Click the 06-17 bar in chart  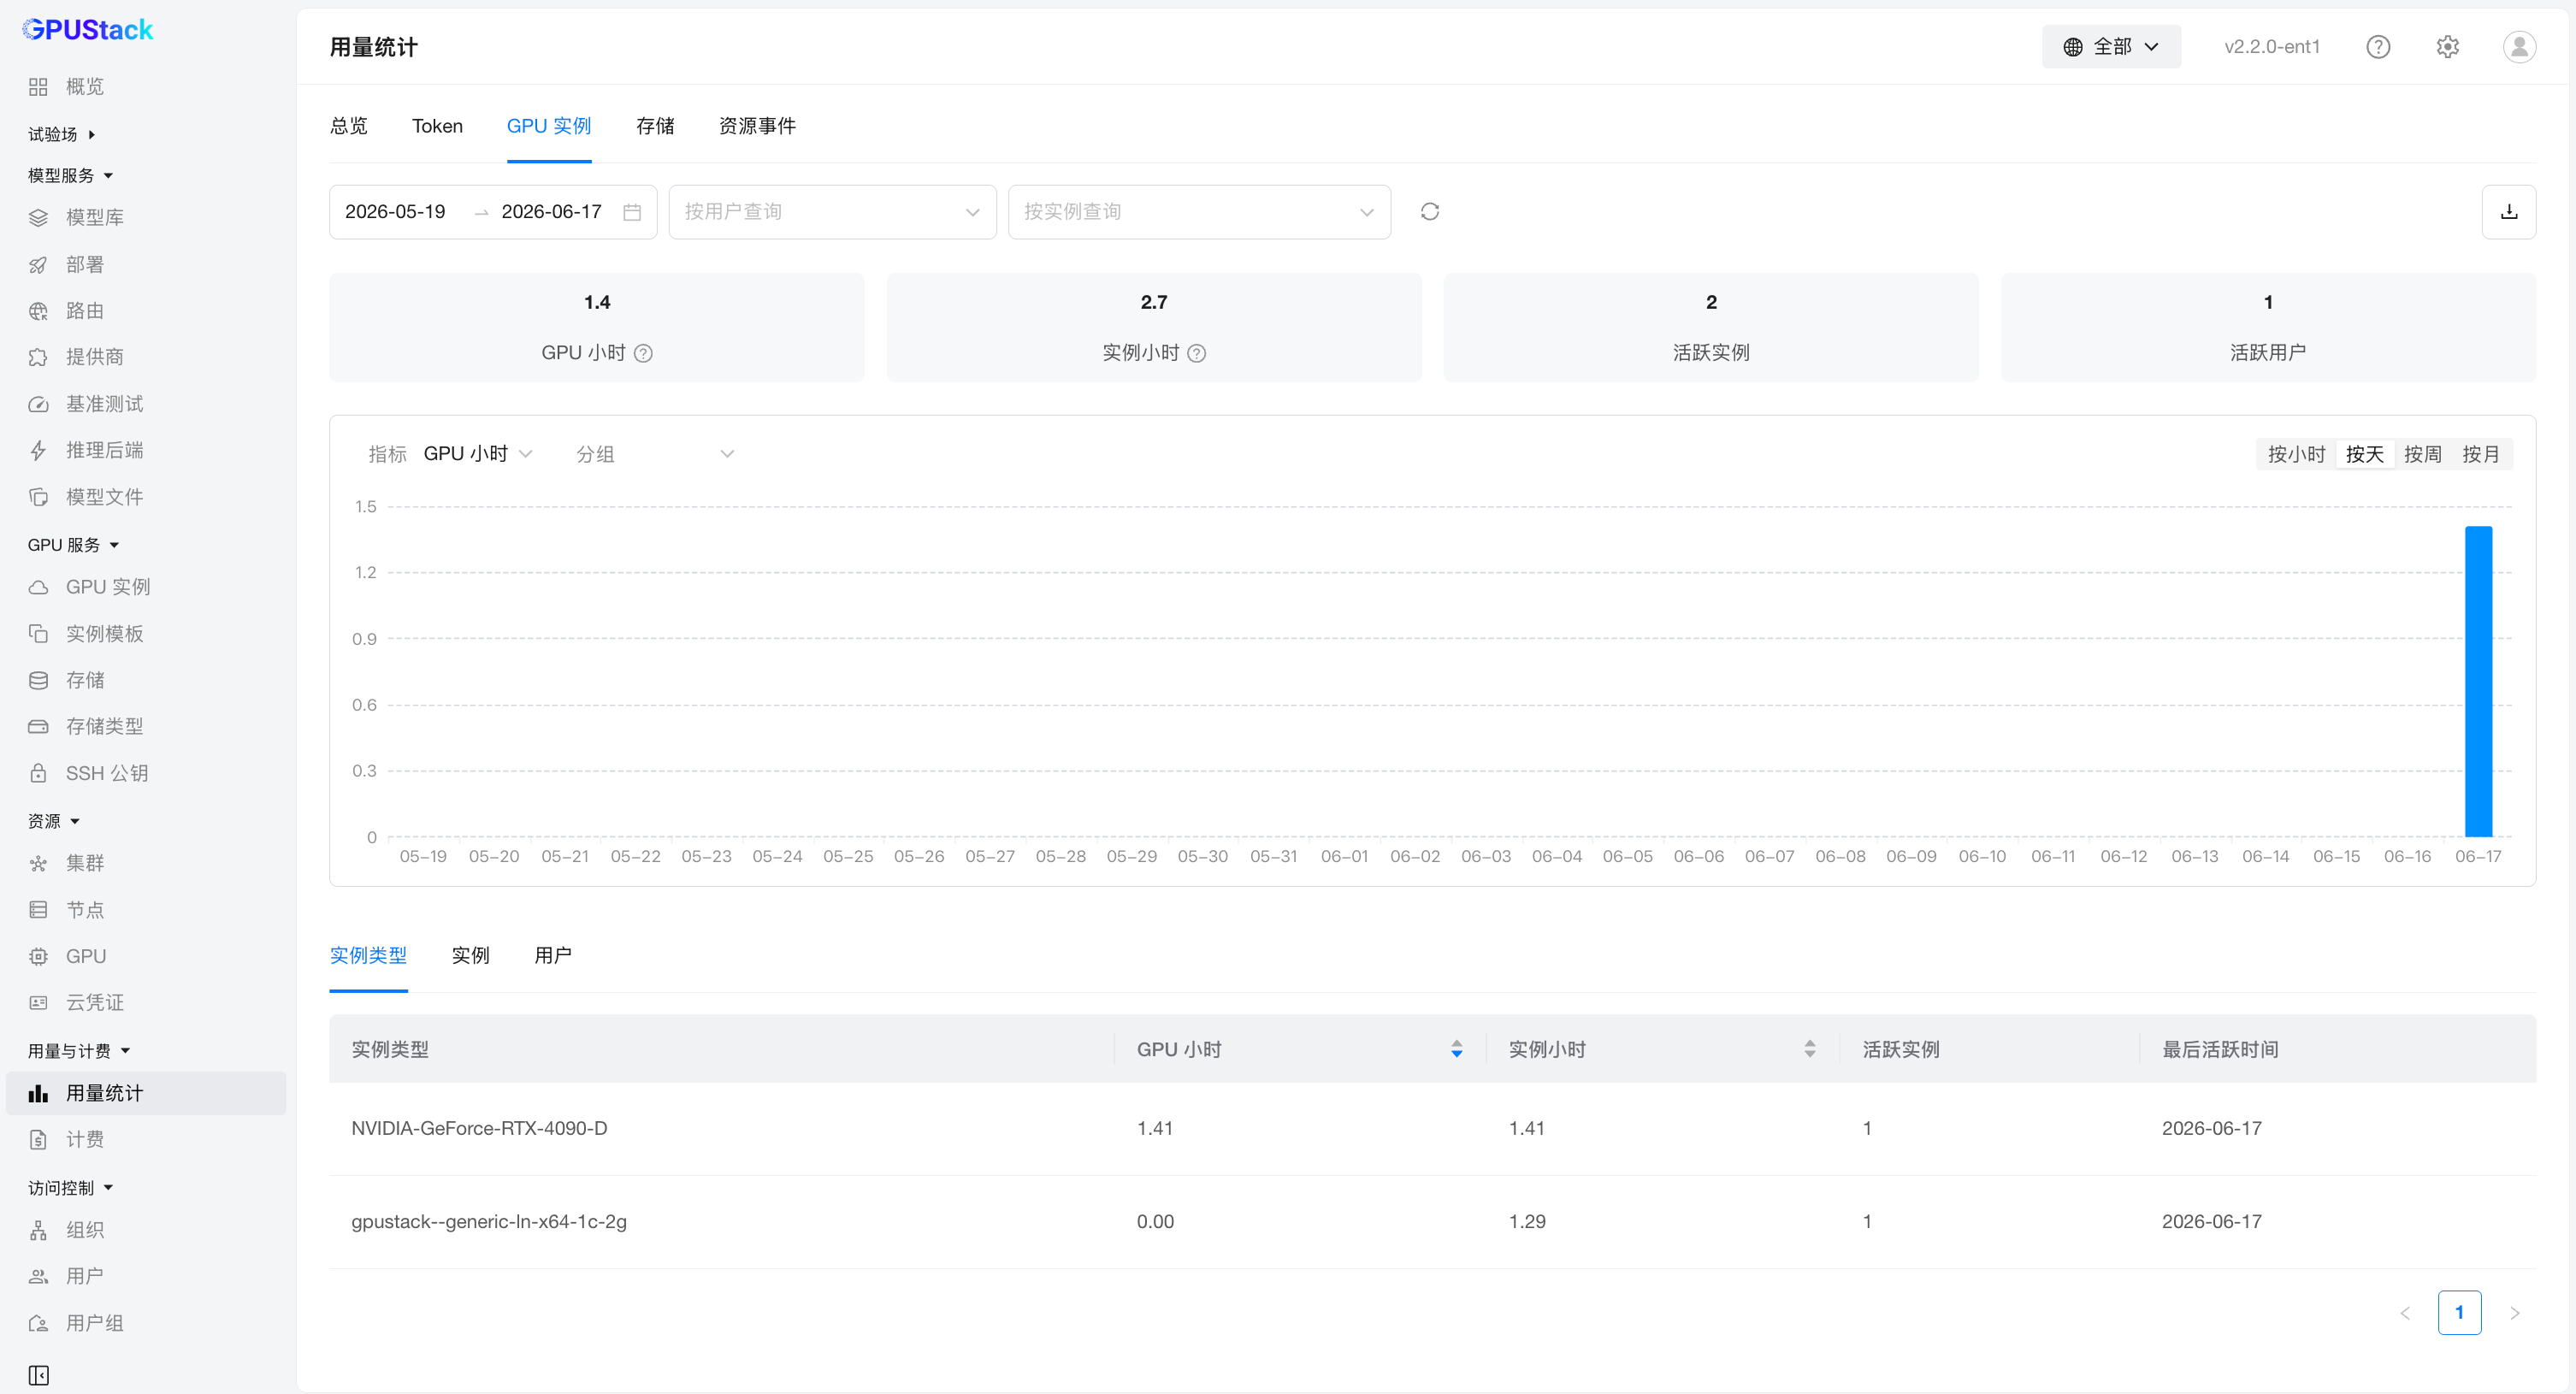pos(2478,681)
